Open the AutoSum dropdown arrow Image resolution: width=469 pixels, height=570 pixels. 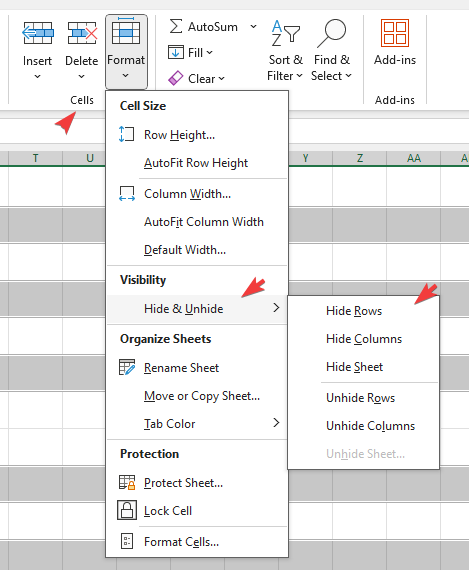coord(253,27)
